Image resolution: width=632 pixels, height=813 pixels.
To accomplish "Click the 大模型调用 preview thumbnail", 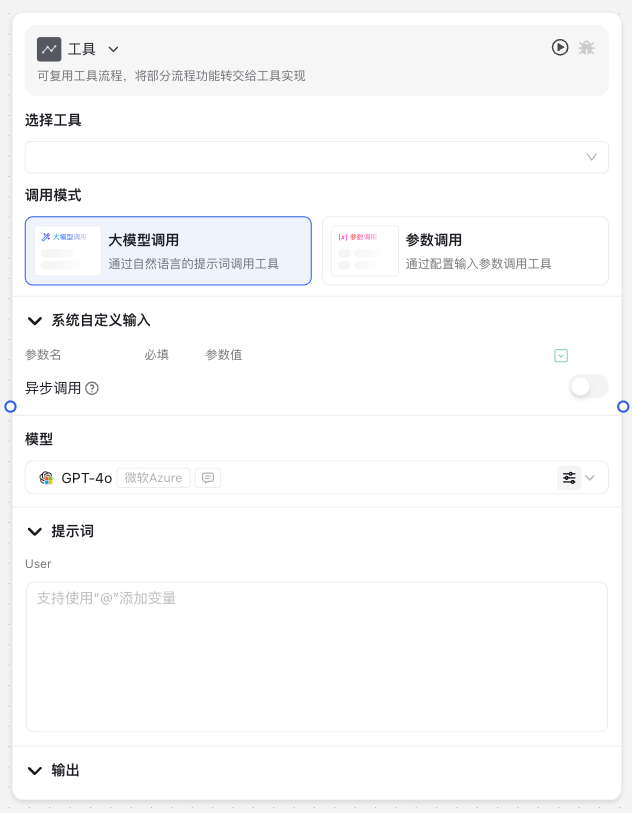I will pos(68,251).
